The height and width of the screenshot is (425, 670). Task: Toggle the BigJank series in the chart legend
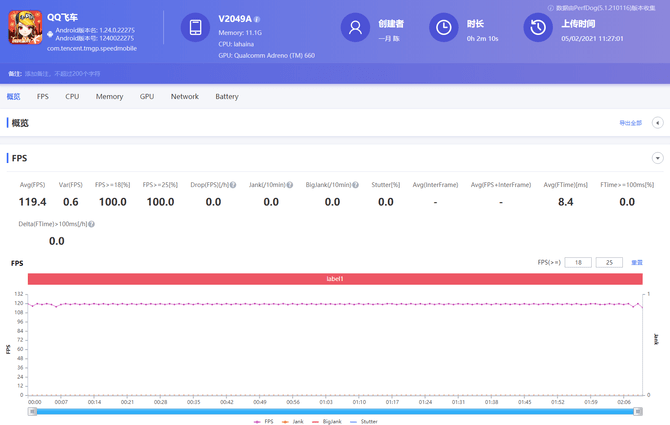coord(327,422)
